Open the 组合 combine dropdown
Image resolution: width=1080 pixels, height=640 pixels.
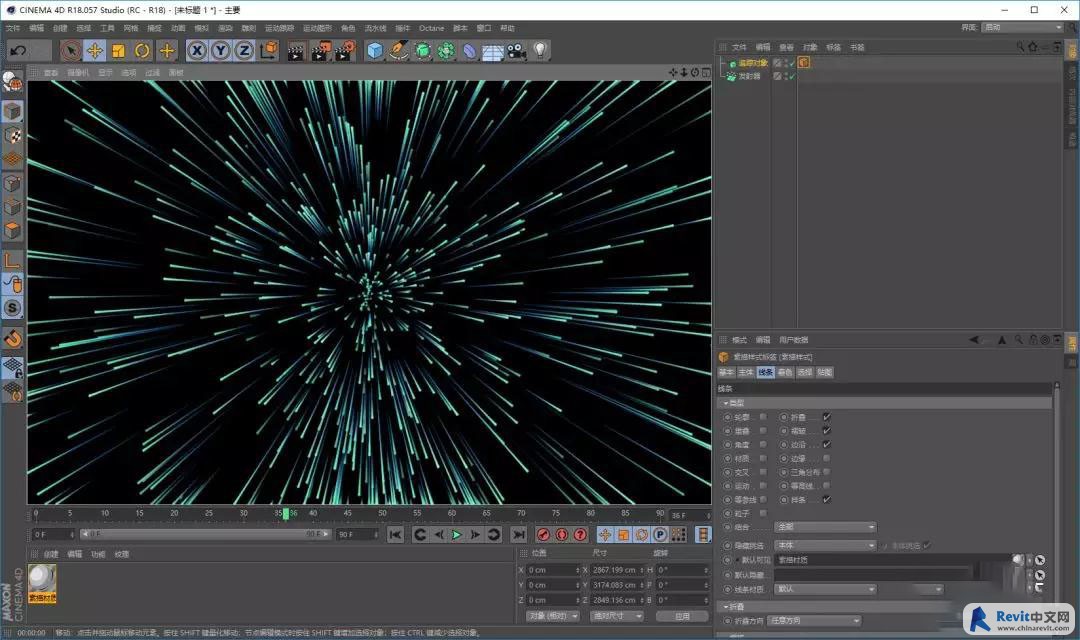pos(825,527)
